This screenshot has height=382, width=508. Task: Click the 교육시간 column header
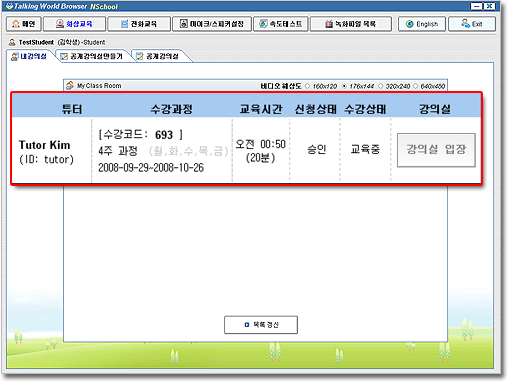(x=261, y=109)
